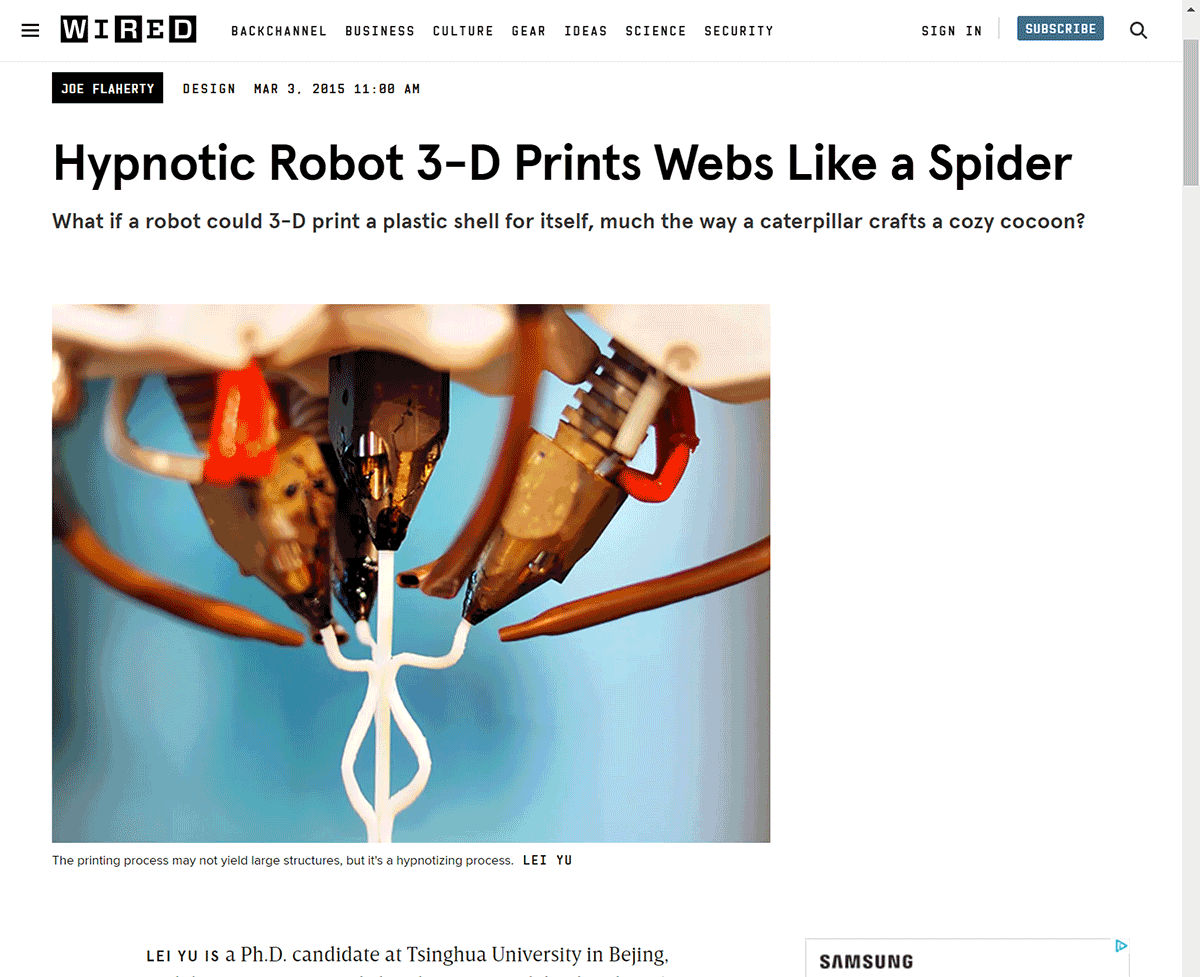Click the WIRED logo

128,30
